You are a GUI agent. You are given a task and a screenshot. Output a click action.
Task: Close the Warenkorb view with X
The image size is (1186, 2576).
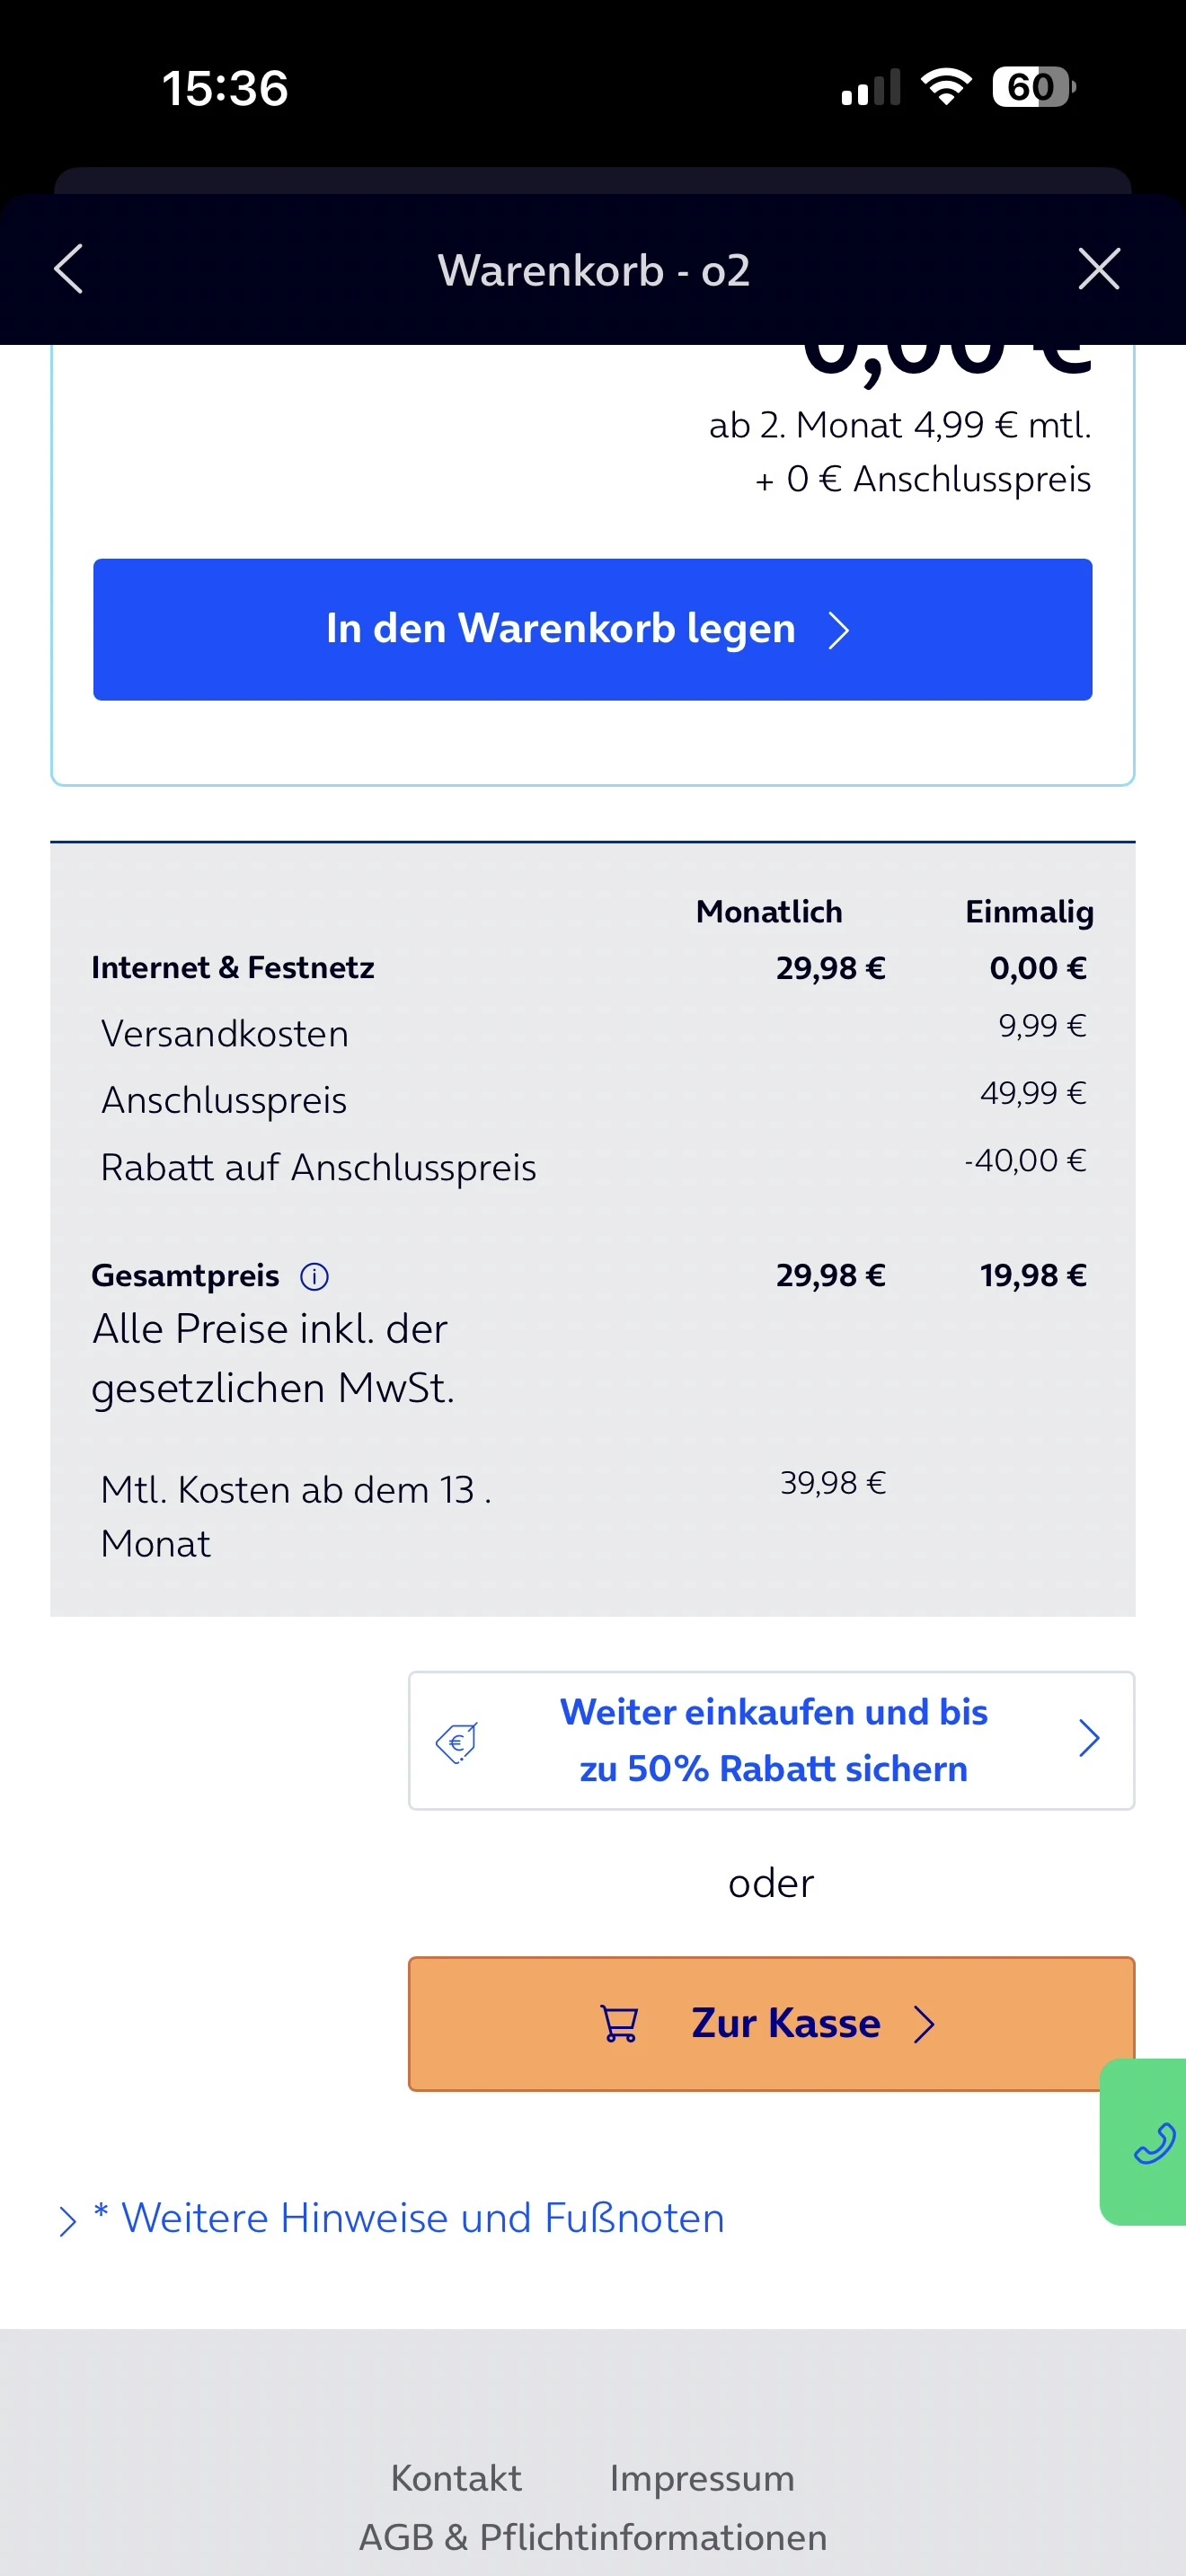[1098, 269]
